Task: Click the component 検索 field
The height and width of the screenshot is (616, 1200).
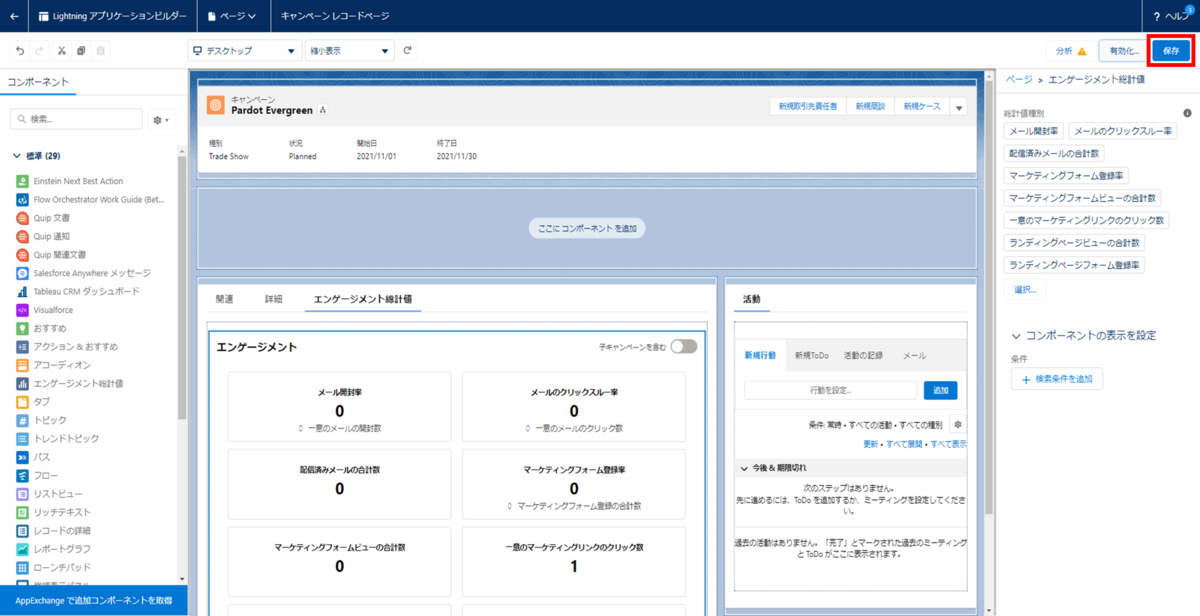Action: coord(76,119)
